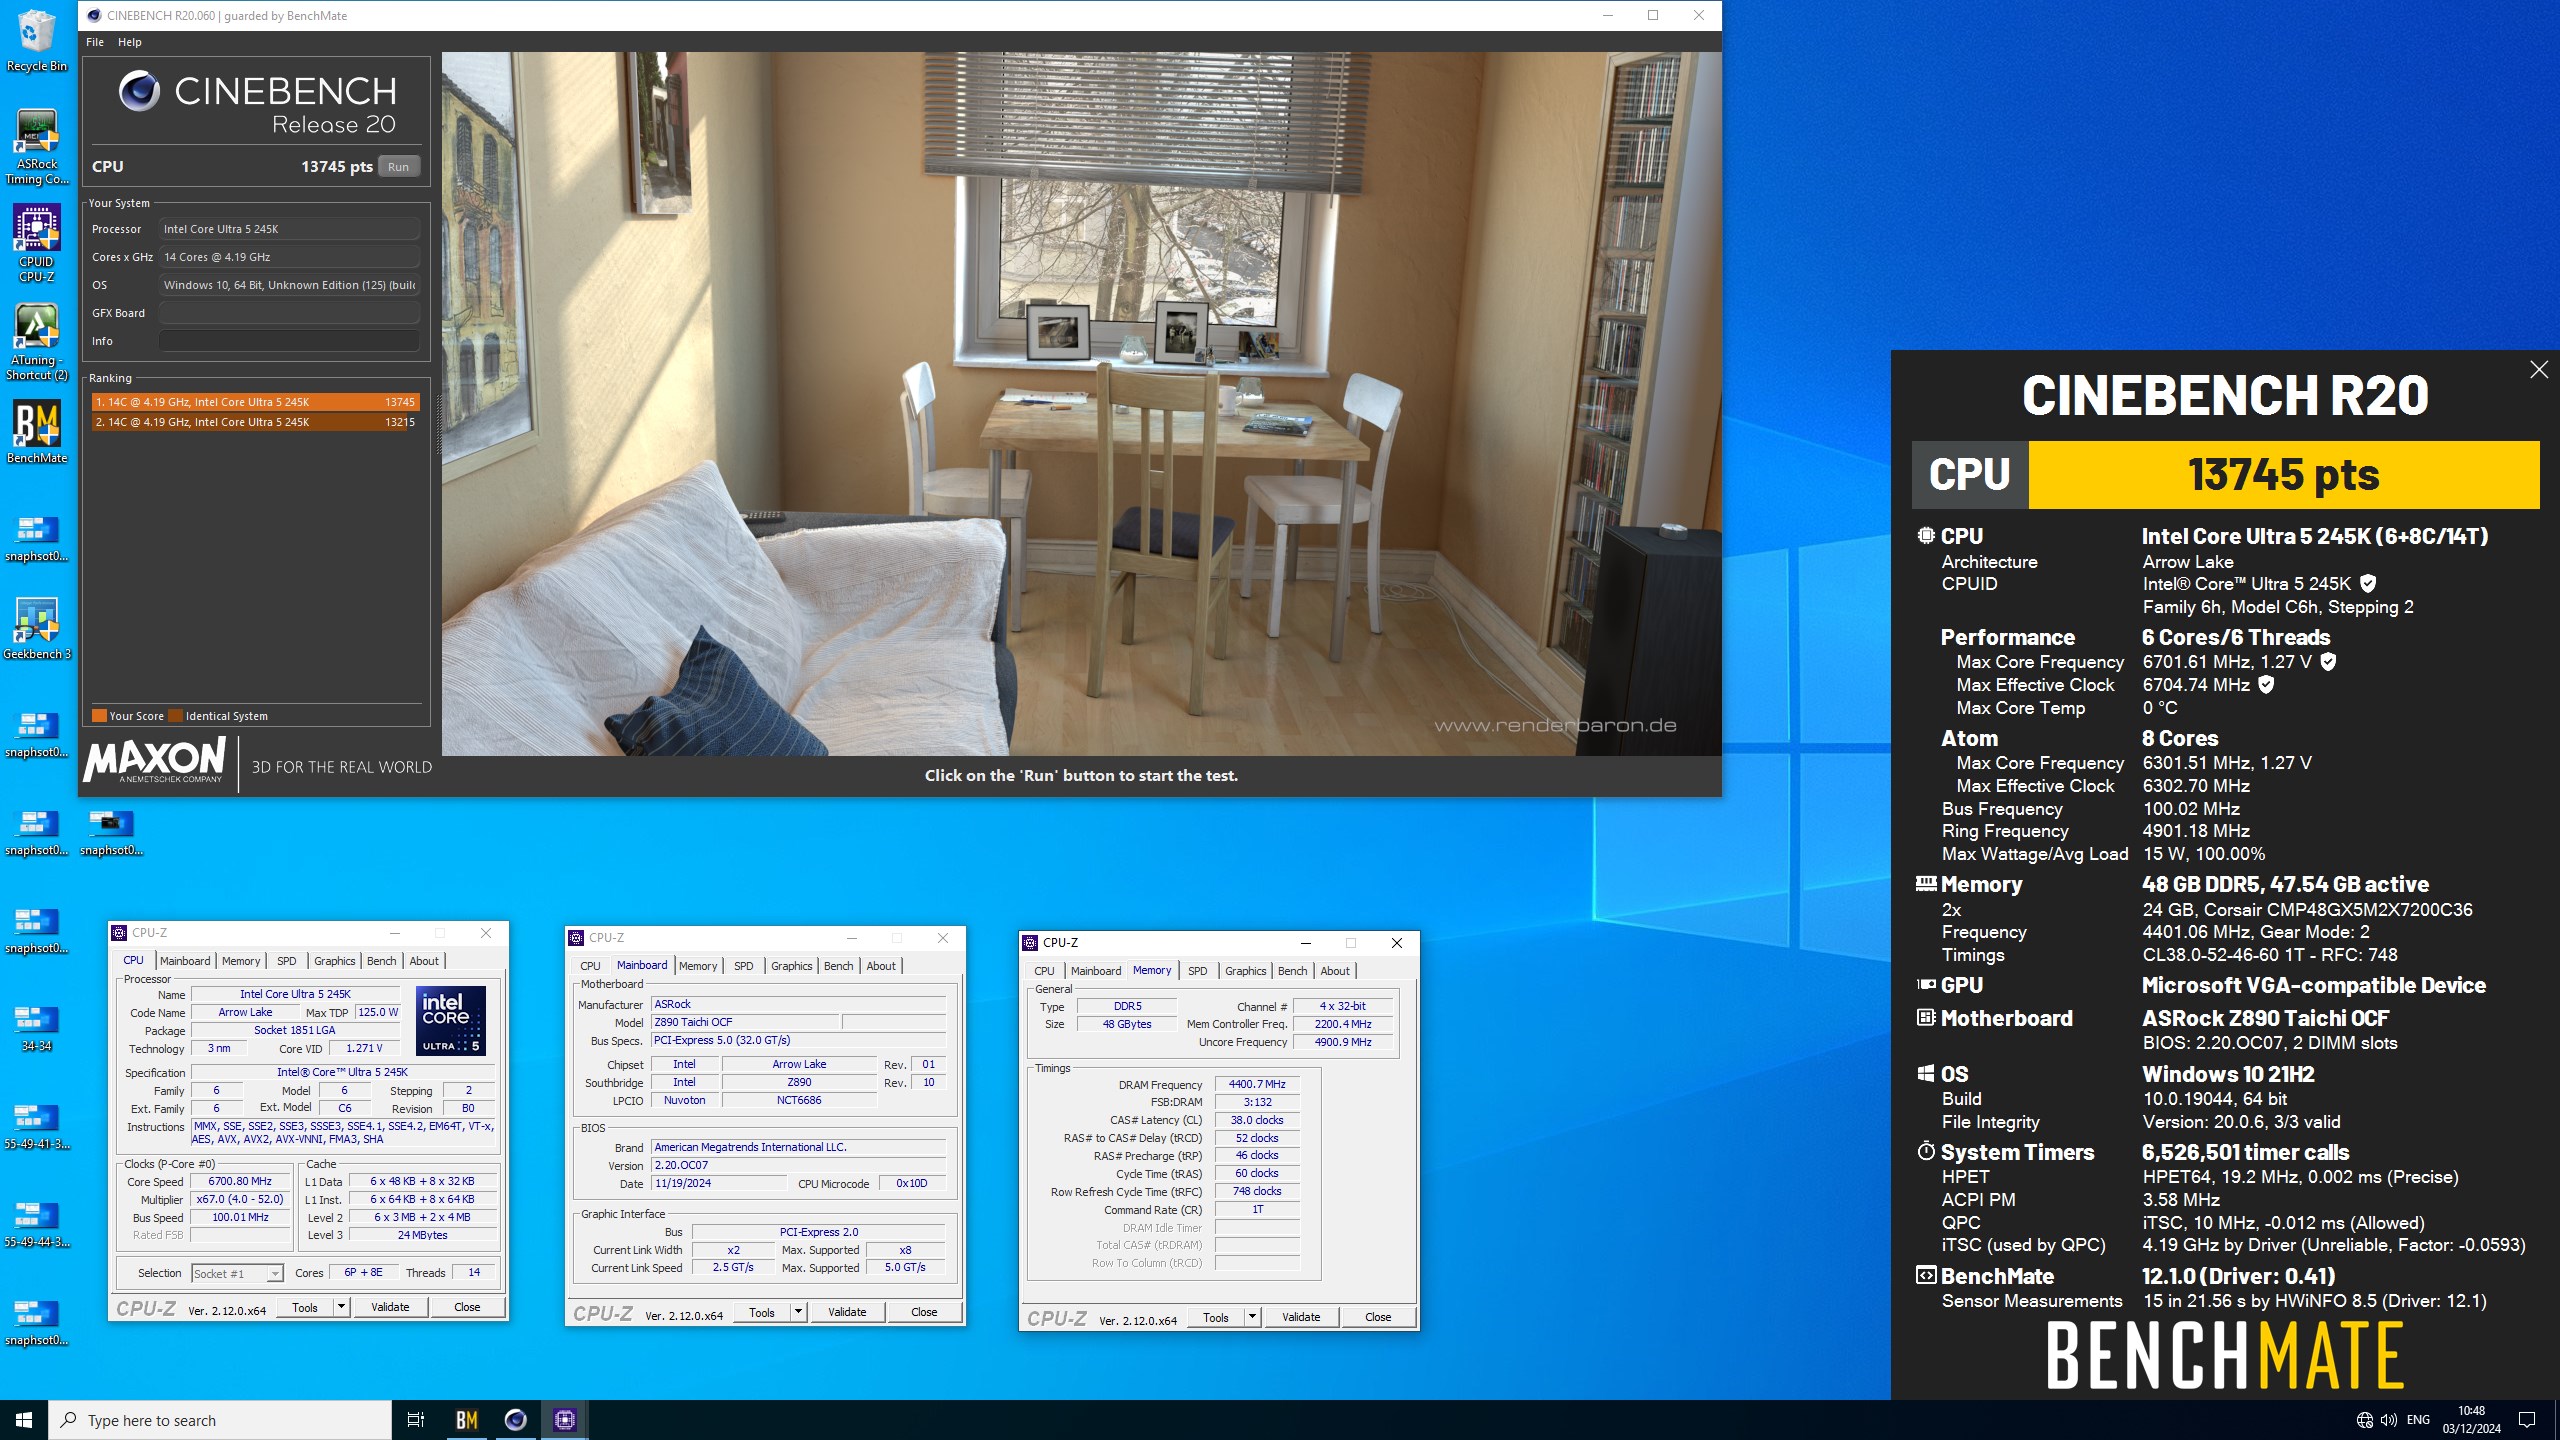Screen dimensions: 2560x1440
Task: Click the title bar icon of Cinebench window
Action: tap(94, 15)
